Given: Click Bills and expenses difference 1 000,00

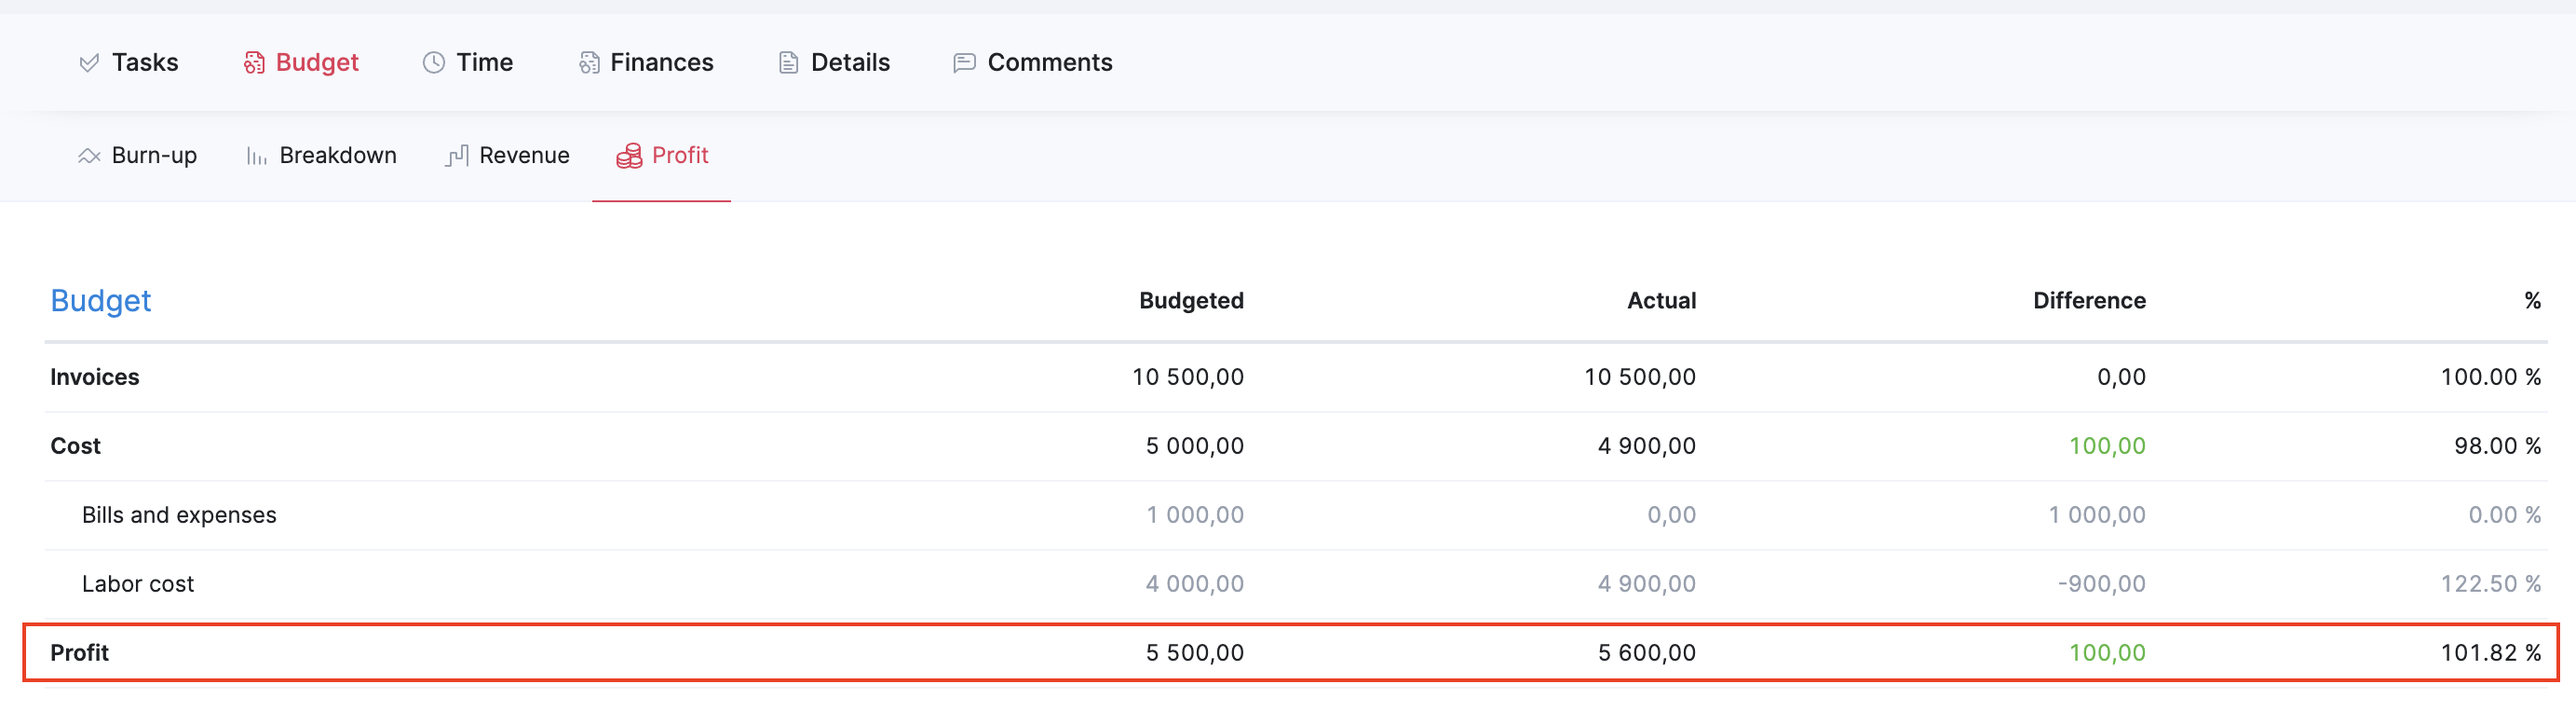Looking at the screenshot, I should (x=2097, y=515).
